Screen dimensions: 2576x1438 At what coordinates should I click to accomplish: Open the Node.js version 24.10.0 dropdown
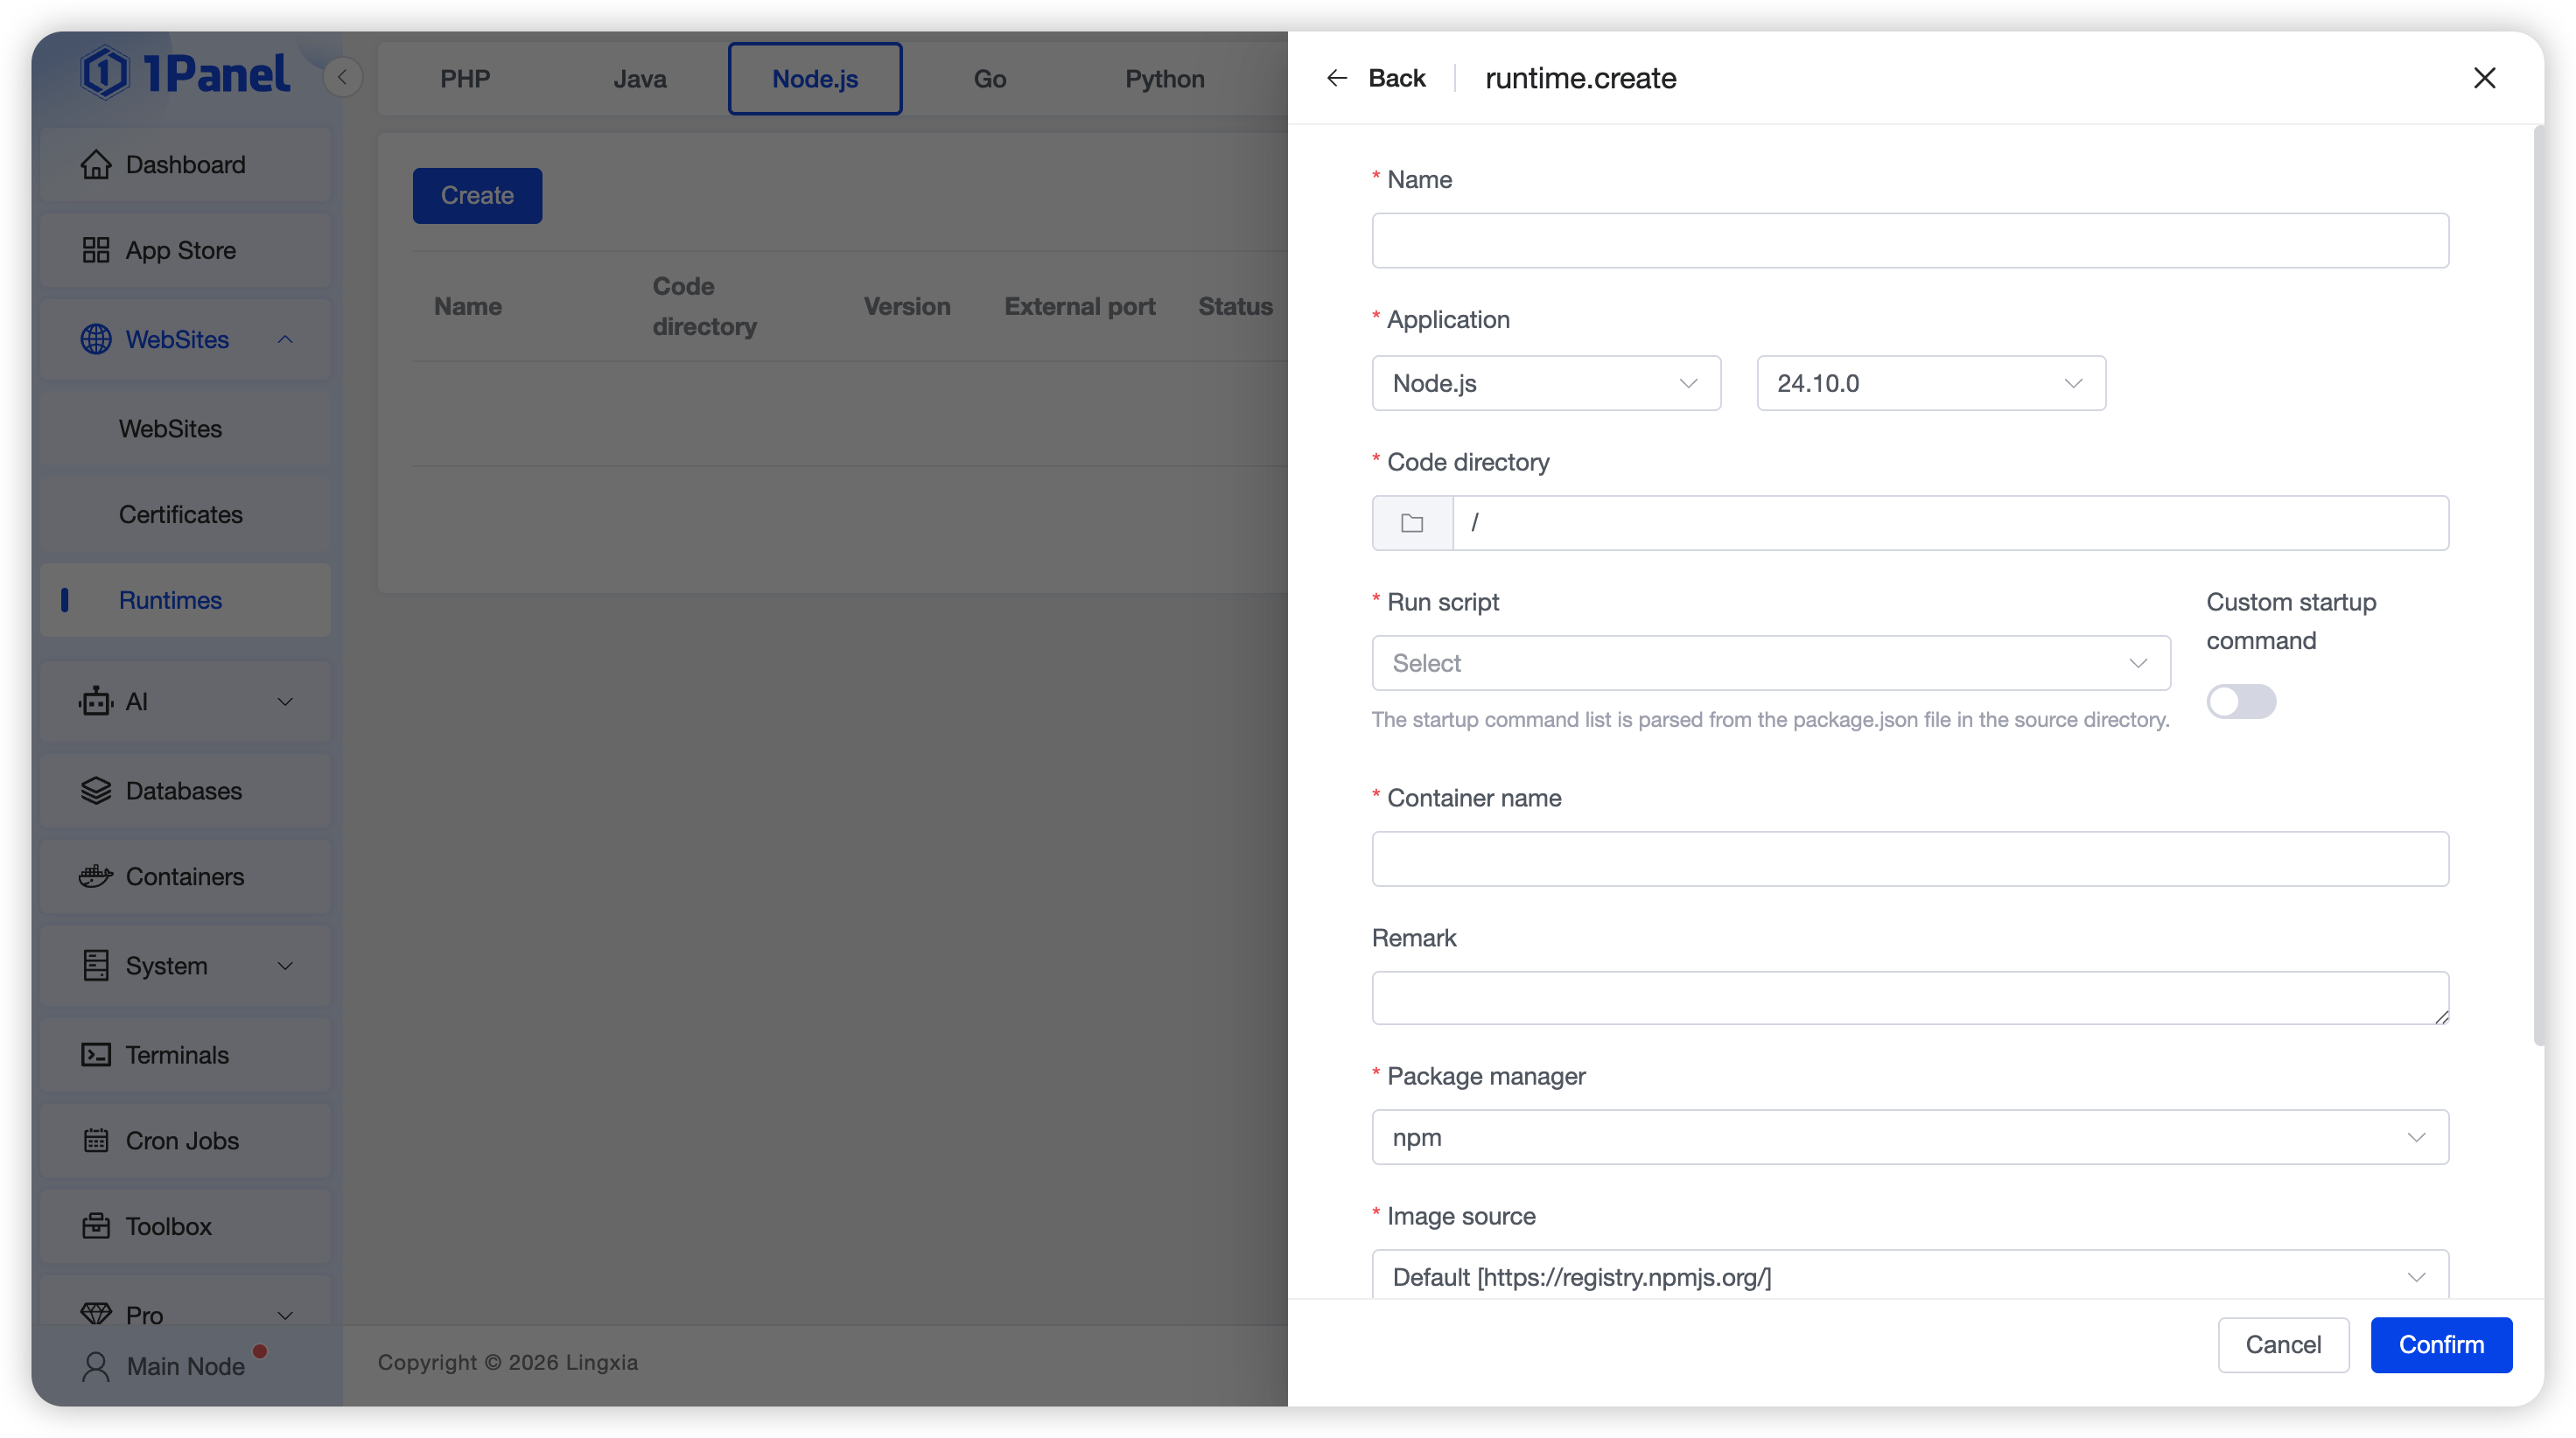coord(1930,383)
